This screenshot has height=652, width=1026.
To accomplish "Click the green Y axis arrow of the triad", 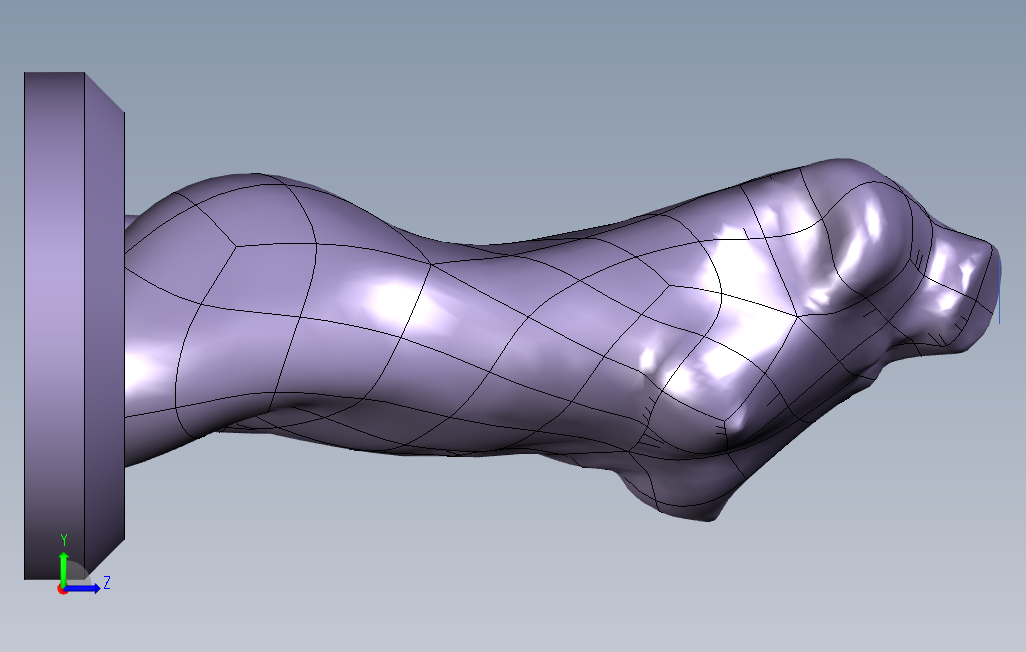I will point(63,570).
